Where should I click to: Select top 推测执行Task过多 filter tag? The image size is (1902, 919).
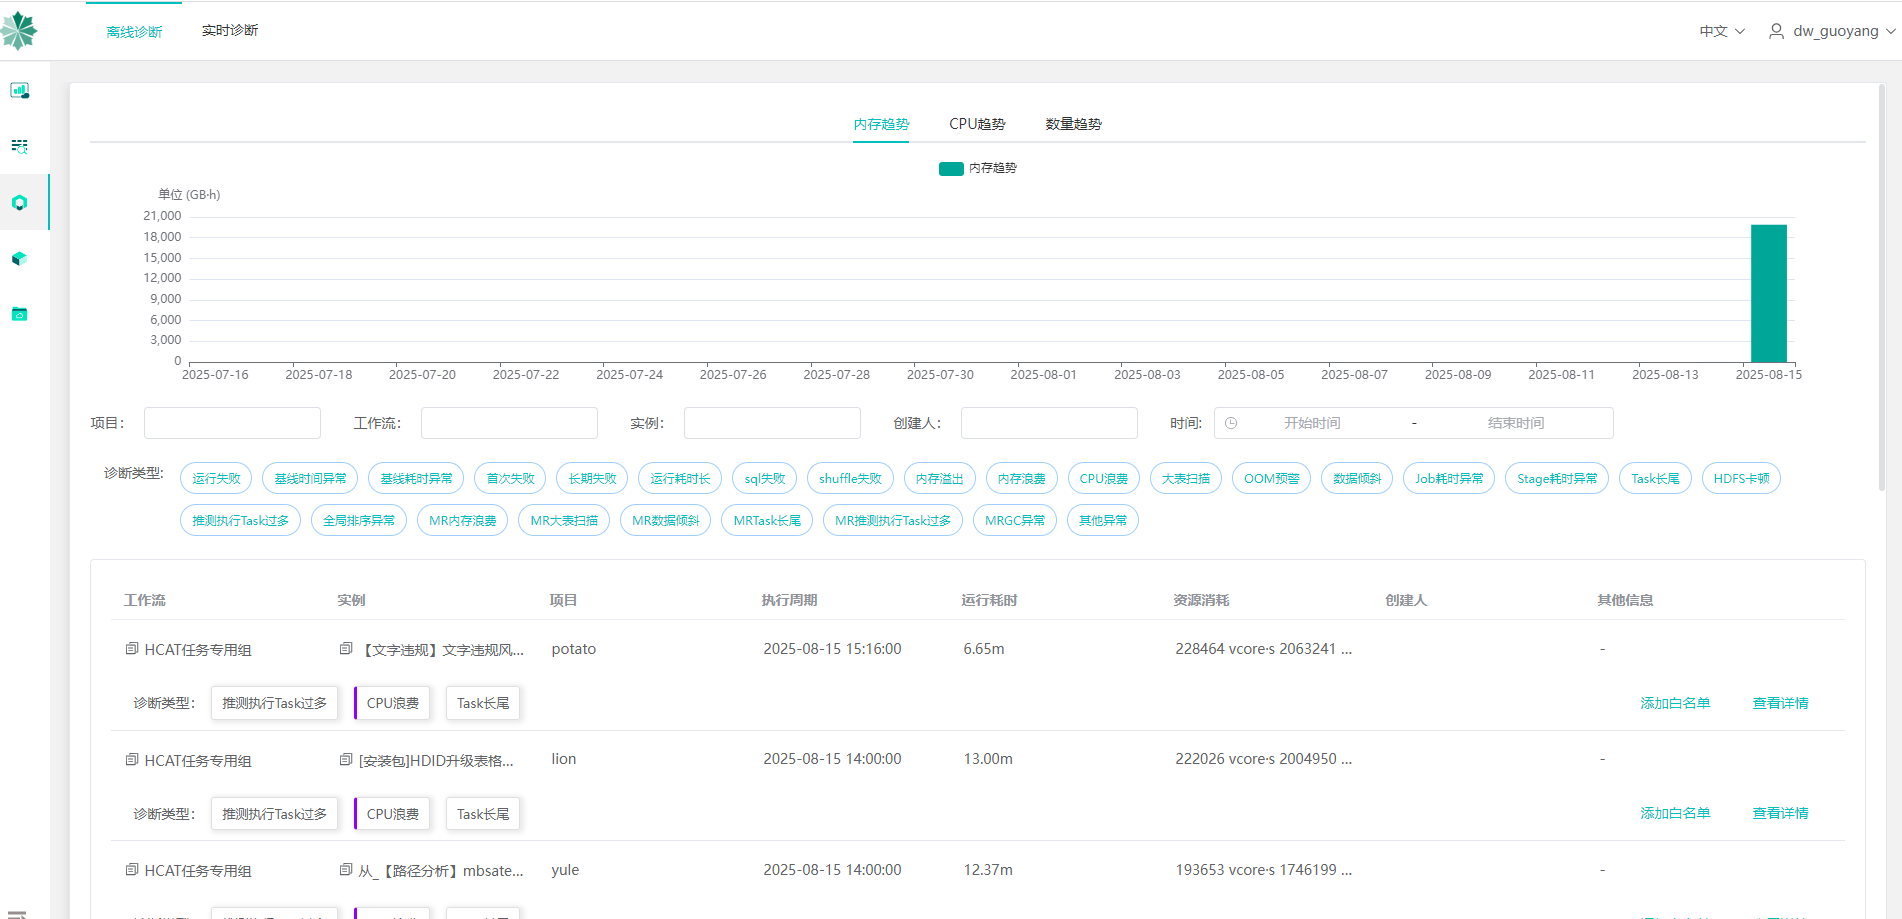240,520
